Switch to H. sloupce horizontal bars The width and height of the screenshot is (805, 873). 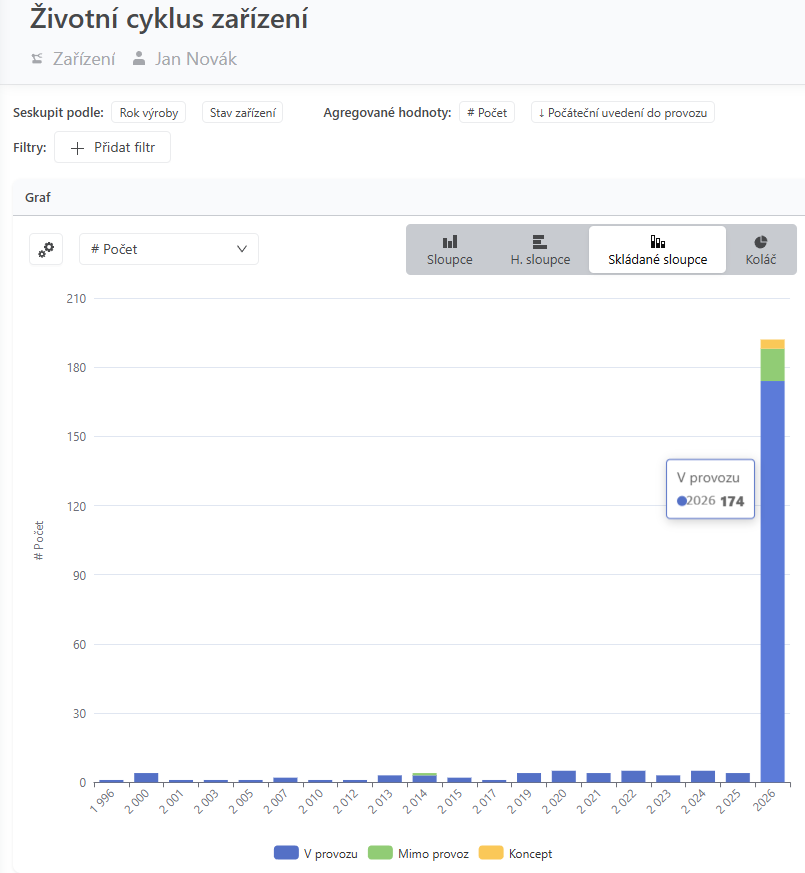pos(540,250)
